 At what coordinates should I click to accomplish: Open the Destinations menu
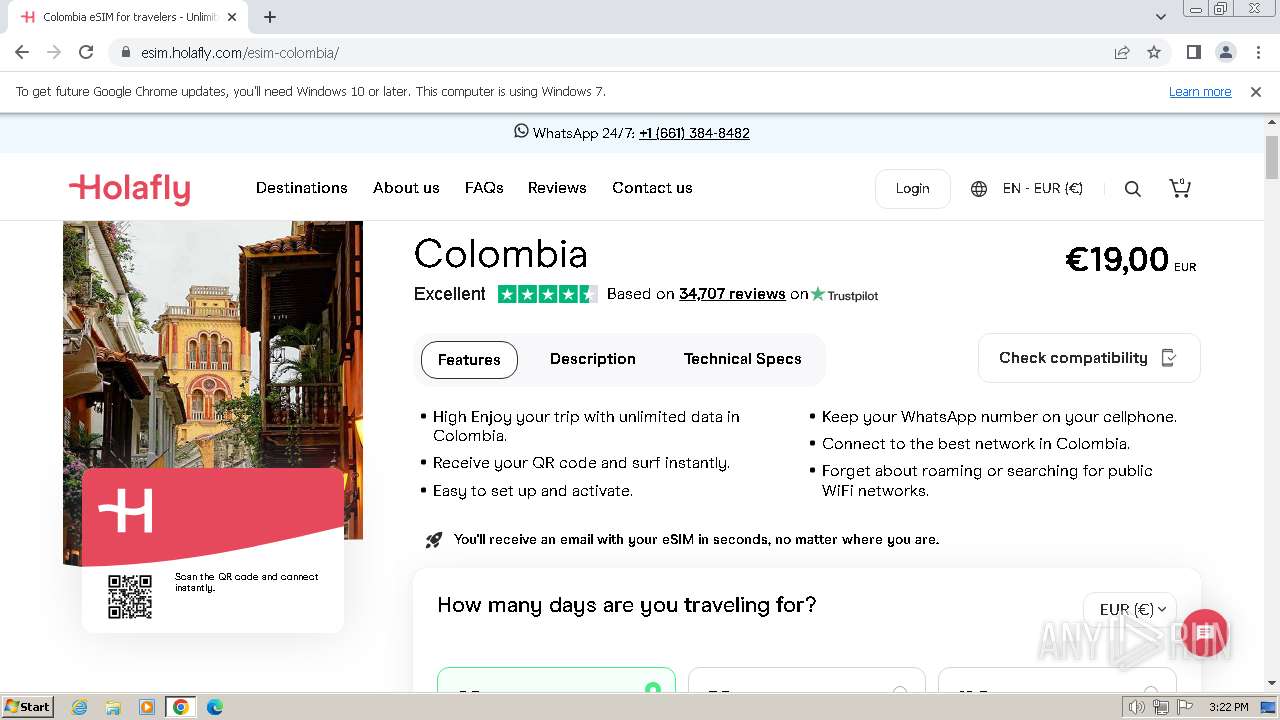coord(302,188)
